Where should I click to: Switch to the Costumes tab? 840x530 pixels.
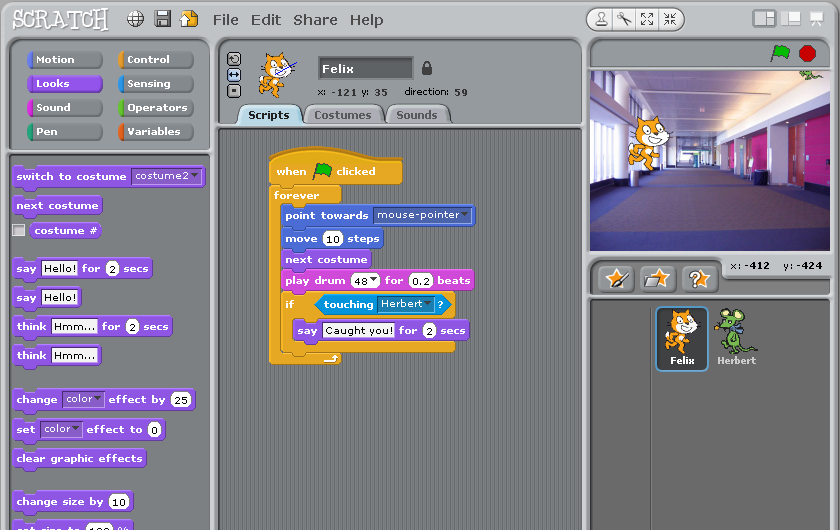pos(343,115)
